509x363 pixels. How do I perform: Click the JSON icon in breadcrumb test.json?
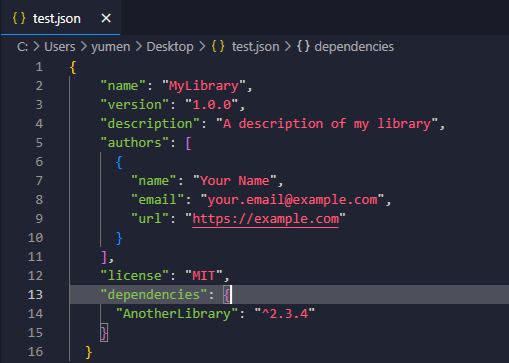click(218, 47)
